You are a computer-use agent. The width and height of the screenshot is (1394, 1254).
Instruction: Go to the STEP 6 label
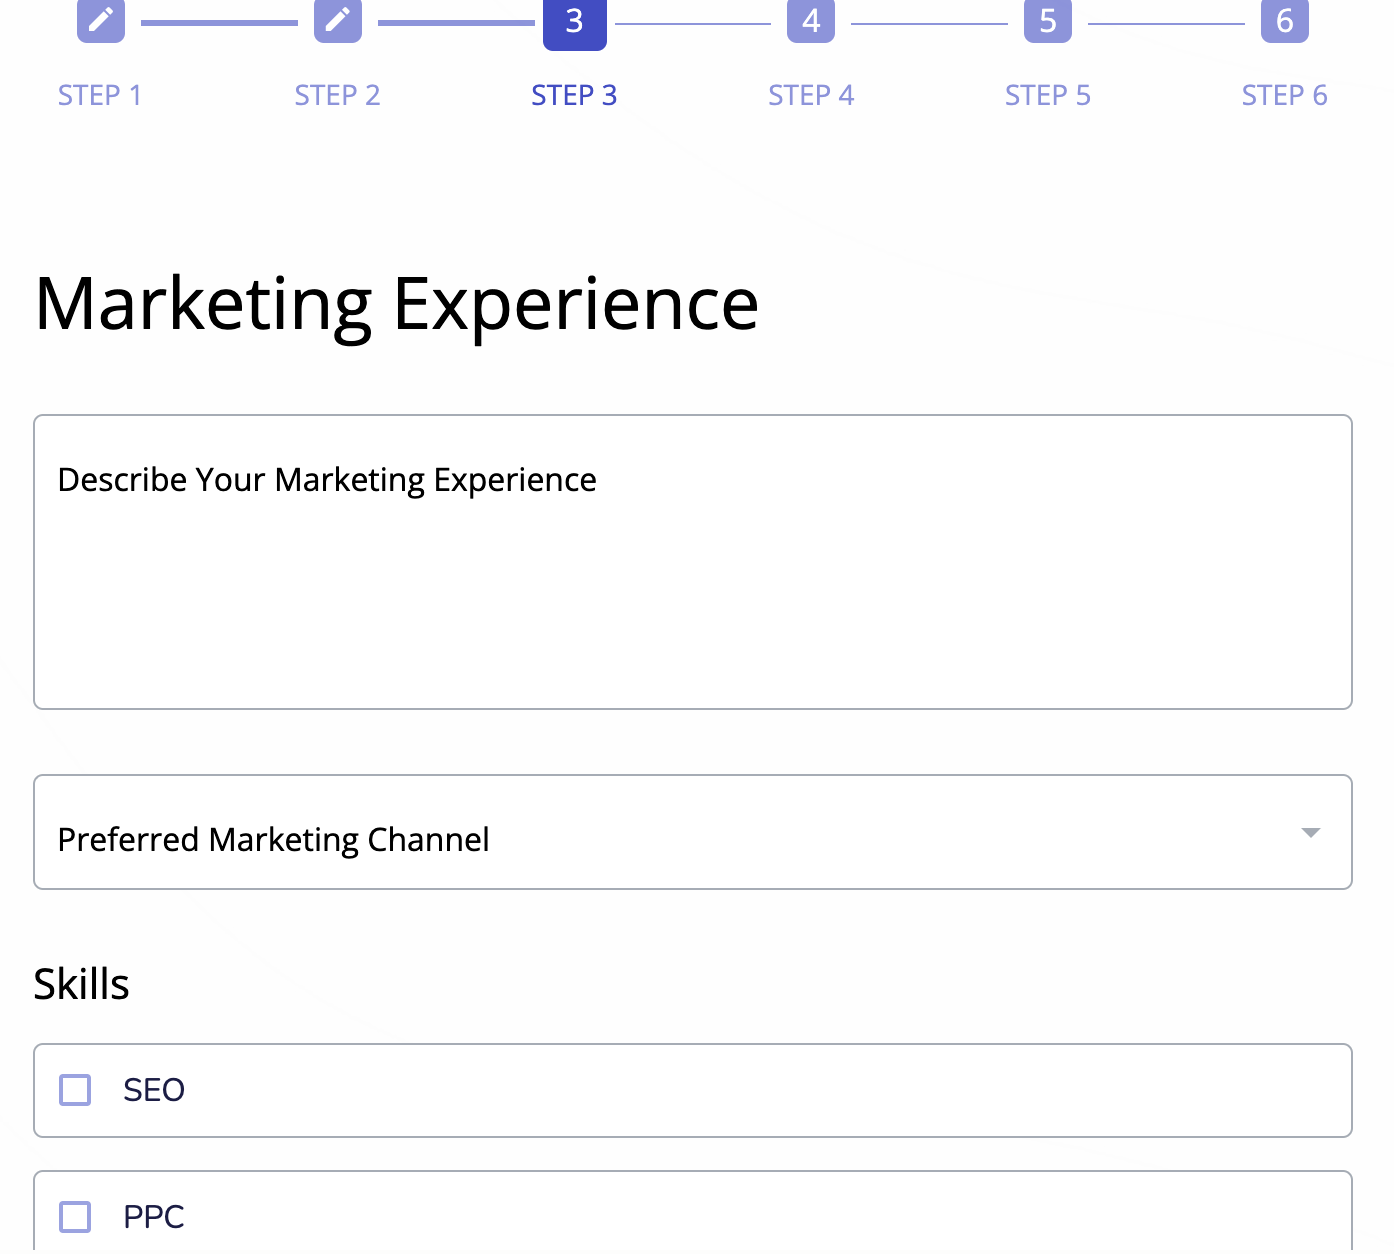click(1285, 96)
